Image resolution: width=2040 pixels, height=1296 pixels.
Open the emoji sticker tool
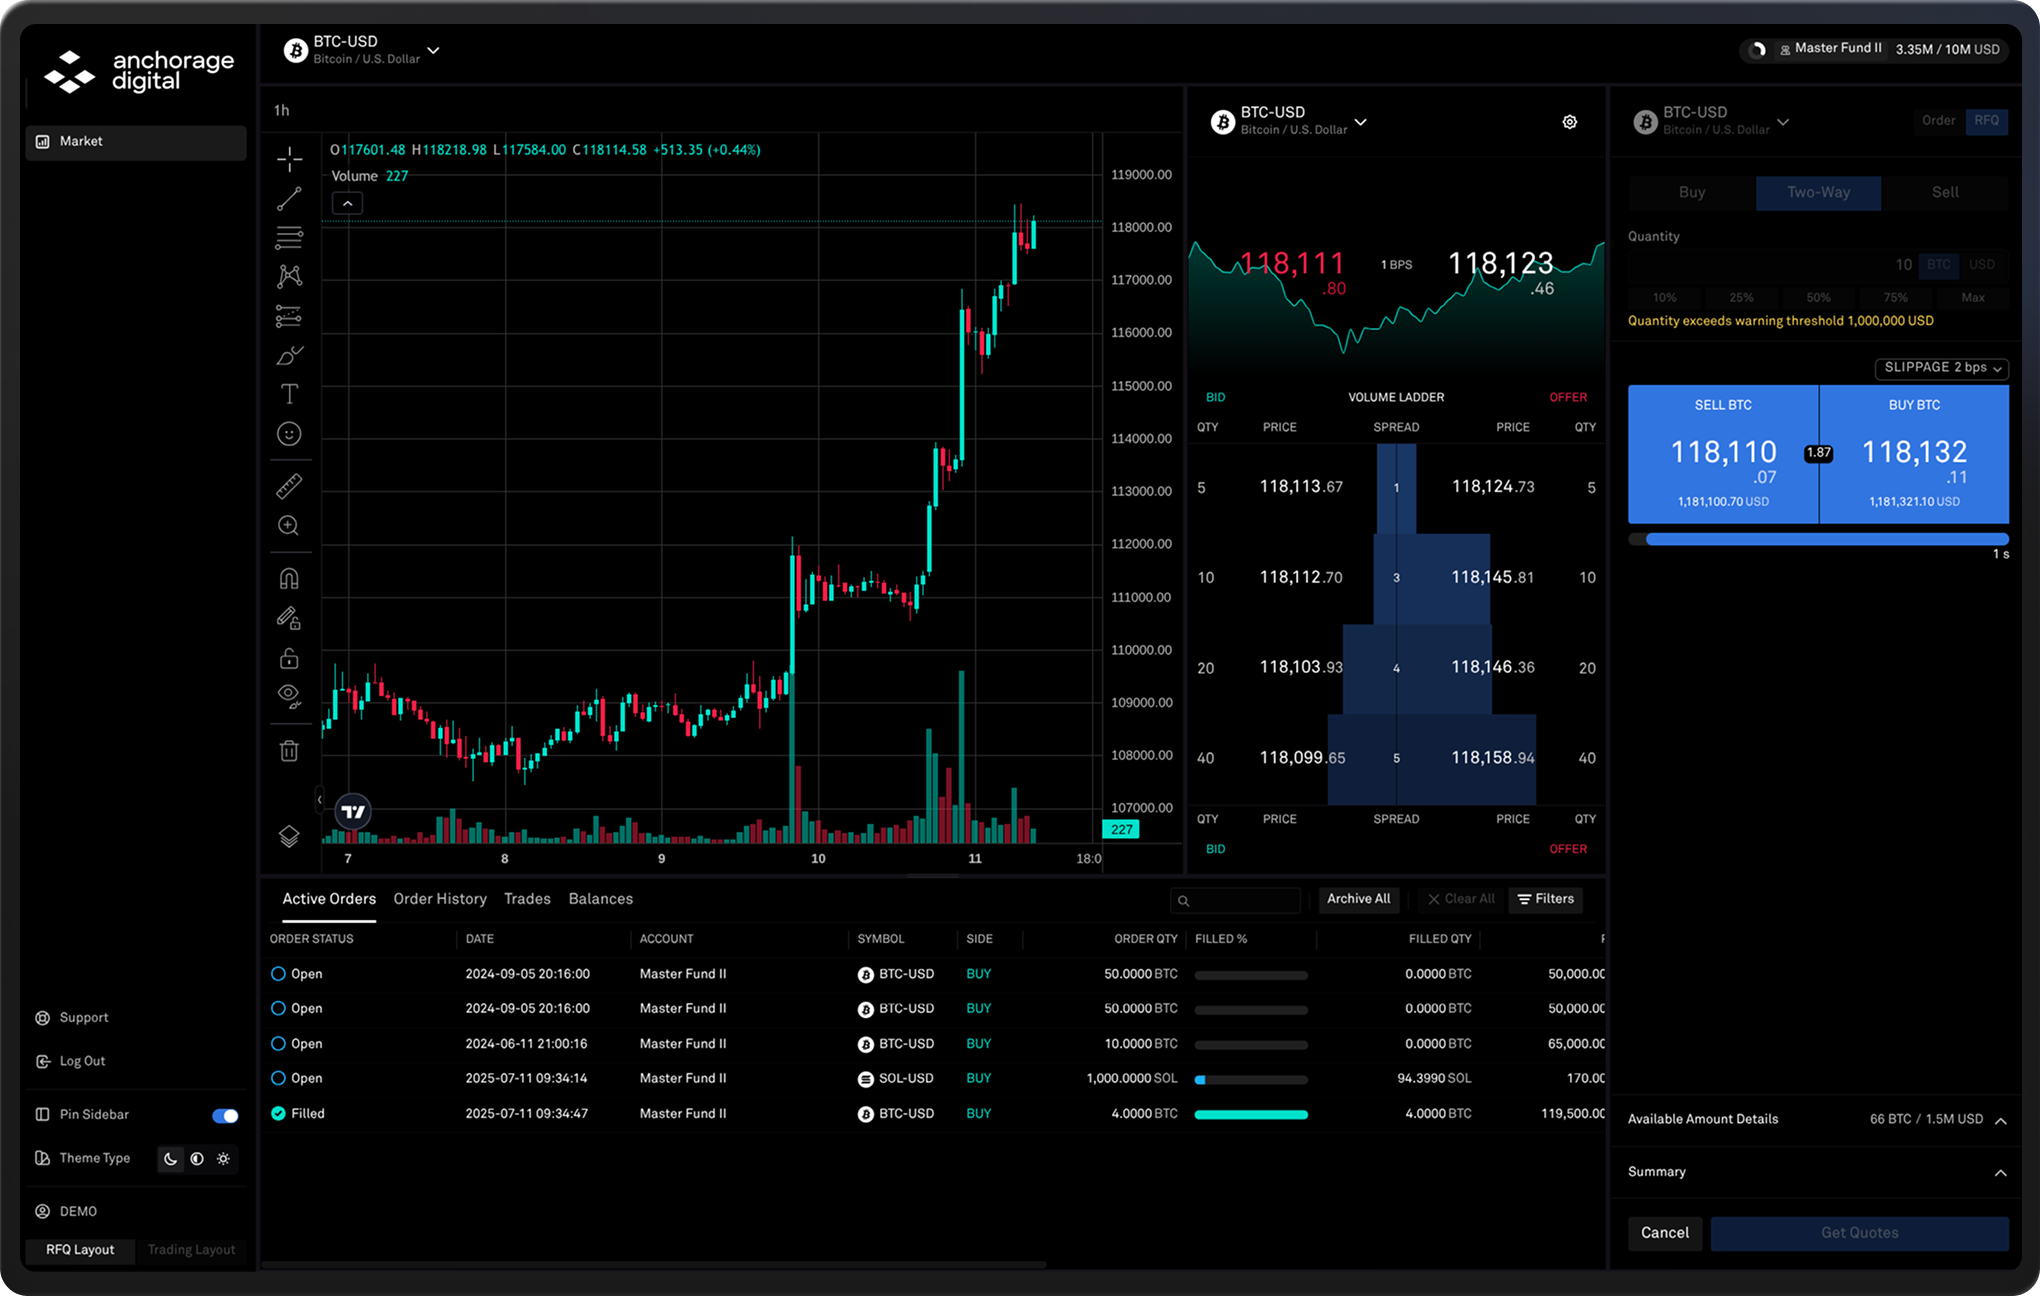(289, 433)
